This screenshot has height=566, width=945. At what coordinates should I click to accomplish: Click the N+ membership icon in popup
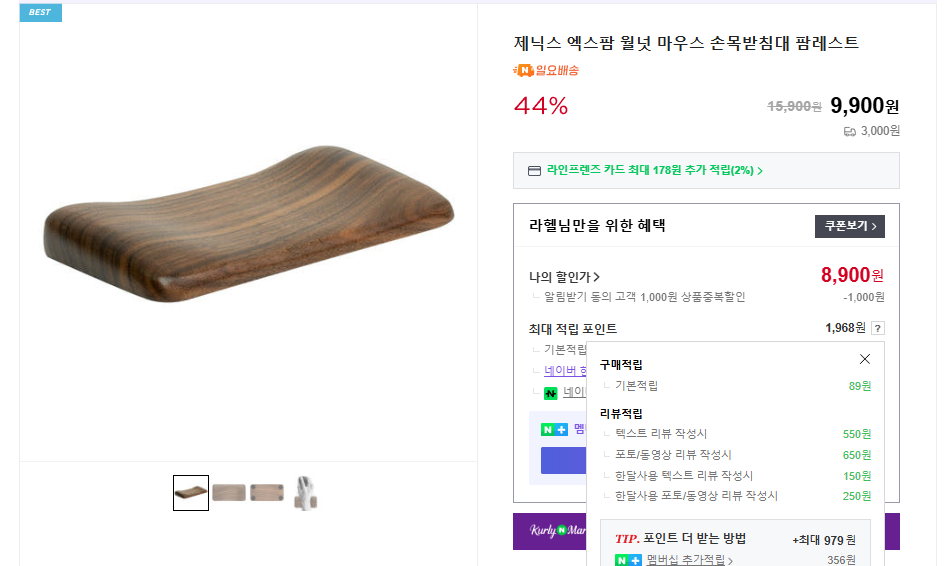627,560
